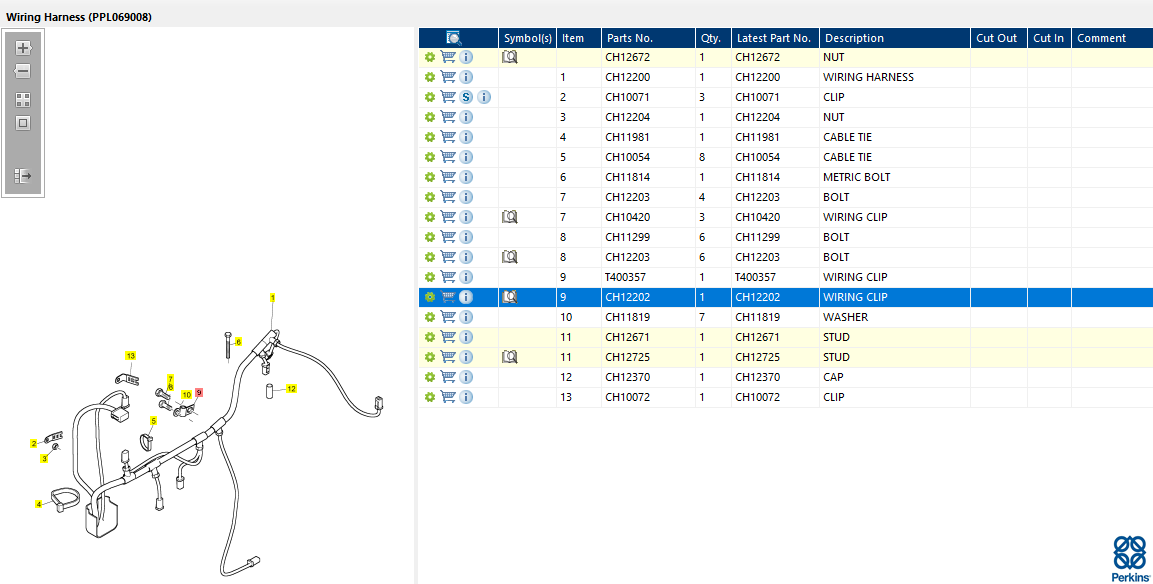Image resolution: width=1153 pixels, height=584 pixels.
Task: Open symbol book icon for CH10420
Action: [x=509, y=217]
